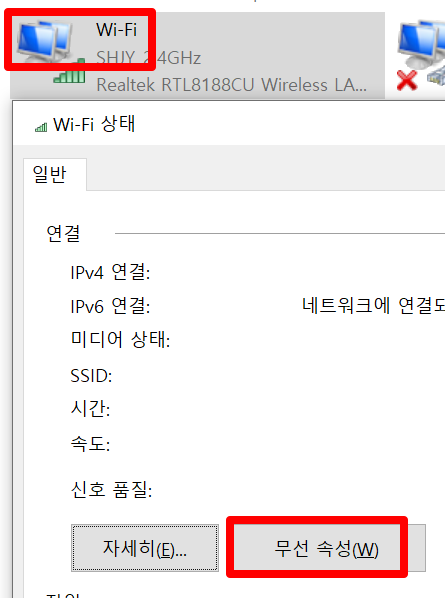Click the 시간: label

91,409
